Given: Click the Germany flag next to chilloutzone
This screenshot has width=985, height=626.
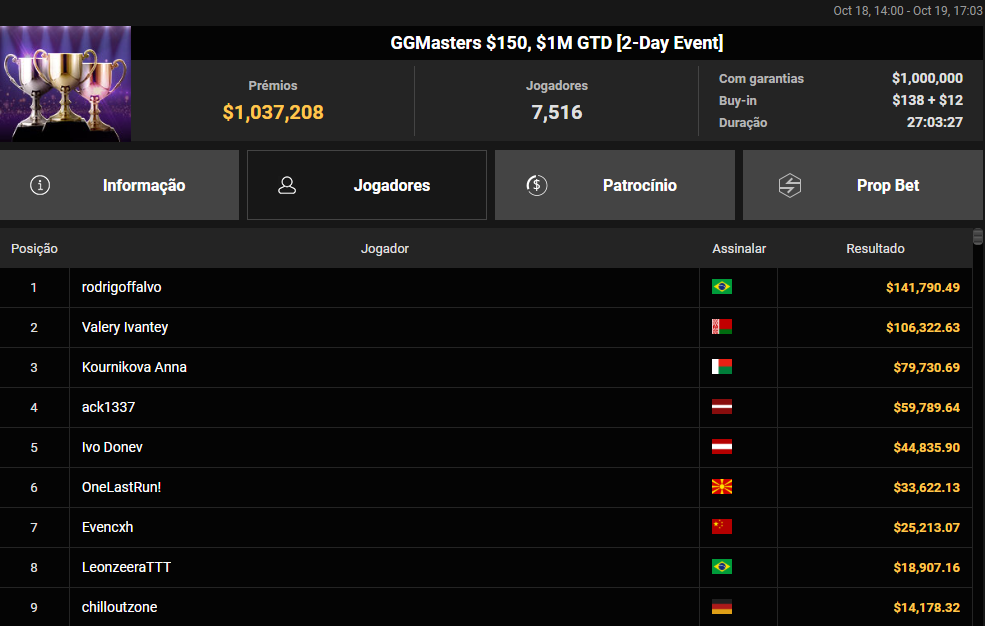Looking at the screenshot, I should coord(722,607).
